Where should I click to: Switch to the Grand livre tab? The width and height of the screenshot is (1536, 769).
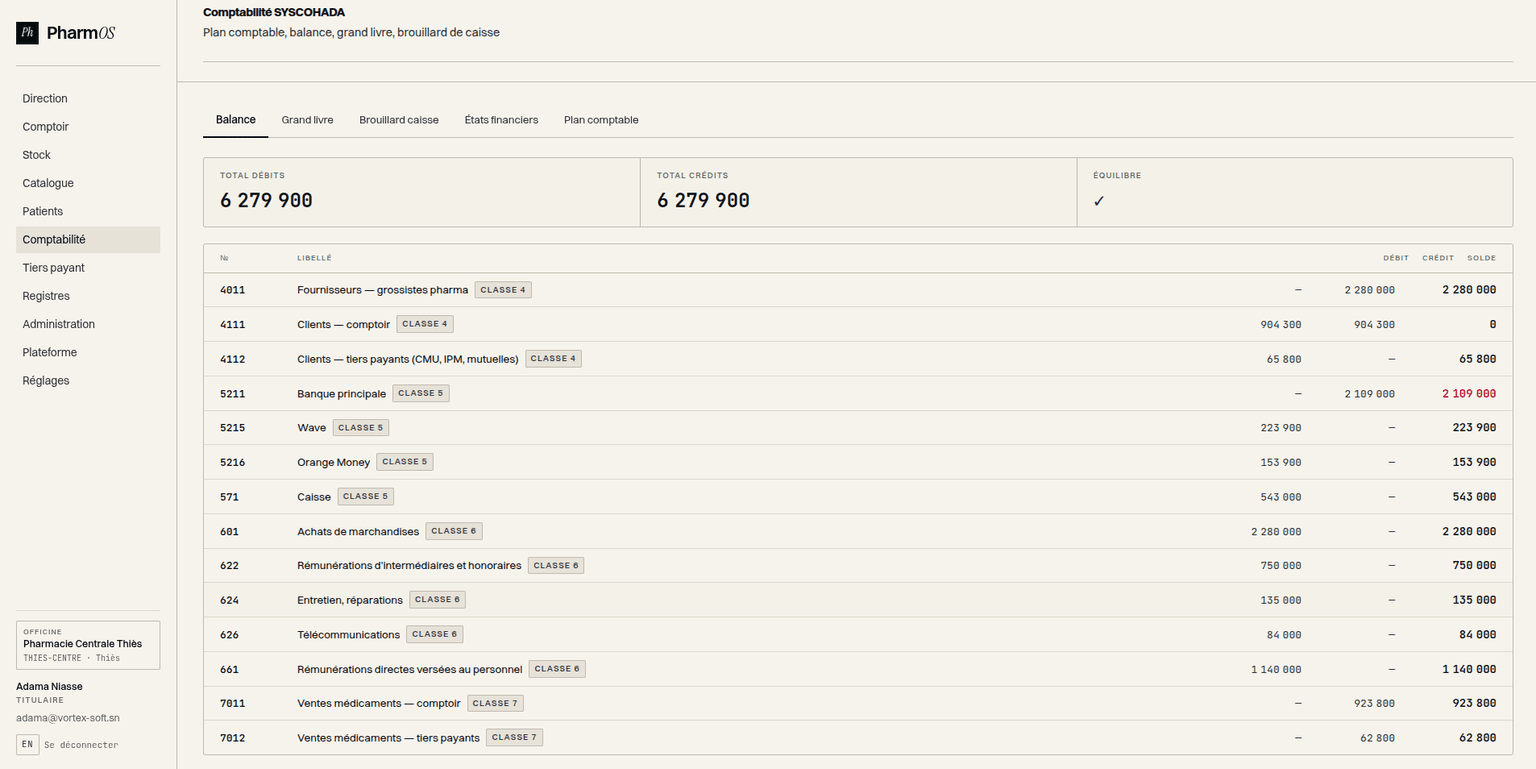tap(307, 119)
